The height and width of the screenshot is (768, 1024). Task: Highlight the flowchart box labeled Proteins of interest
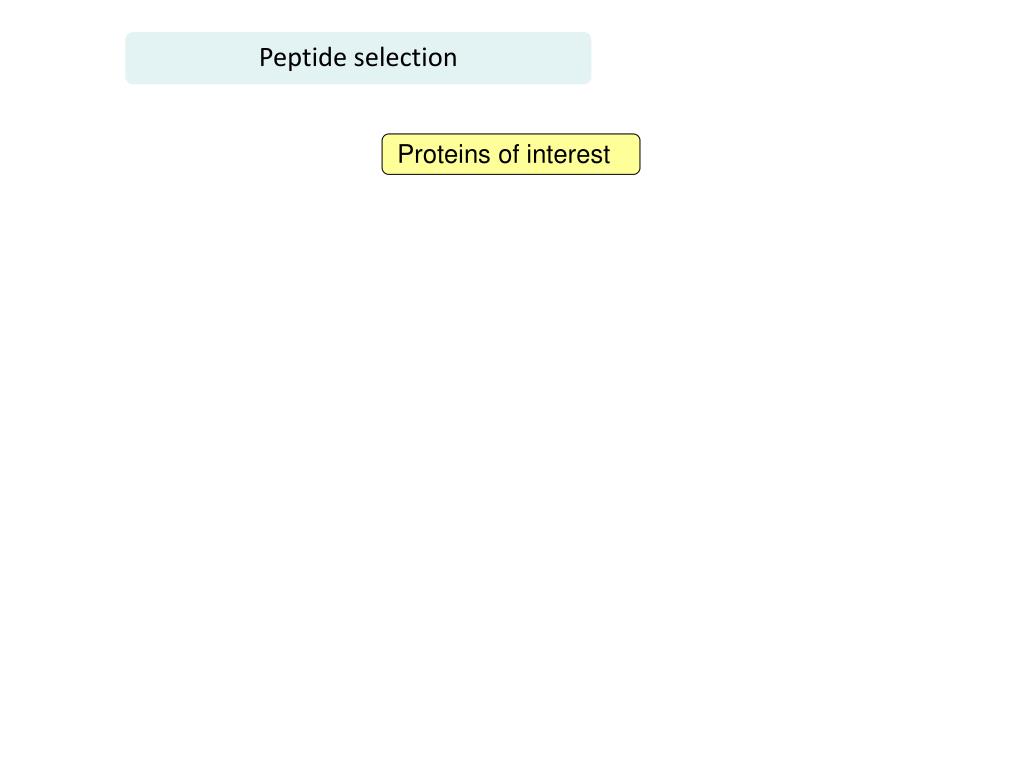tap(511, 154)
